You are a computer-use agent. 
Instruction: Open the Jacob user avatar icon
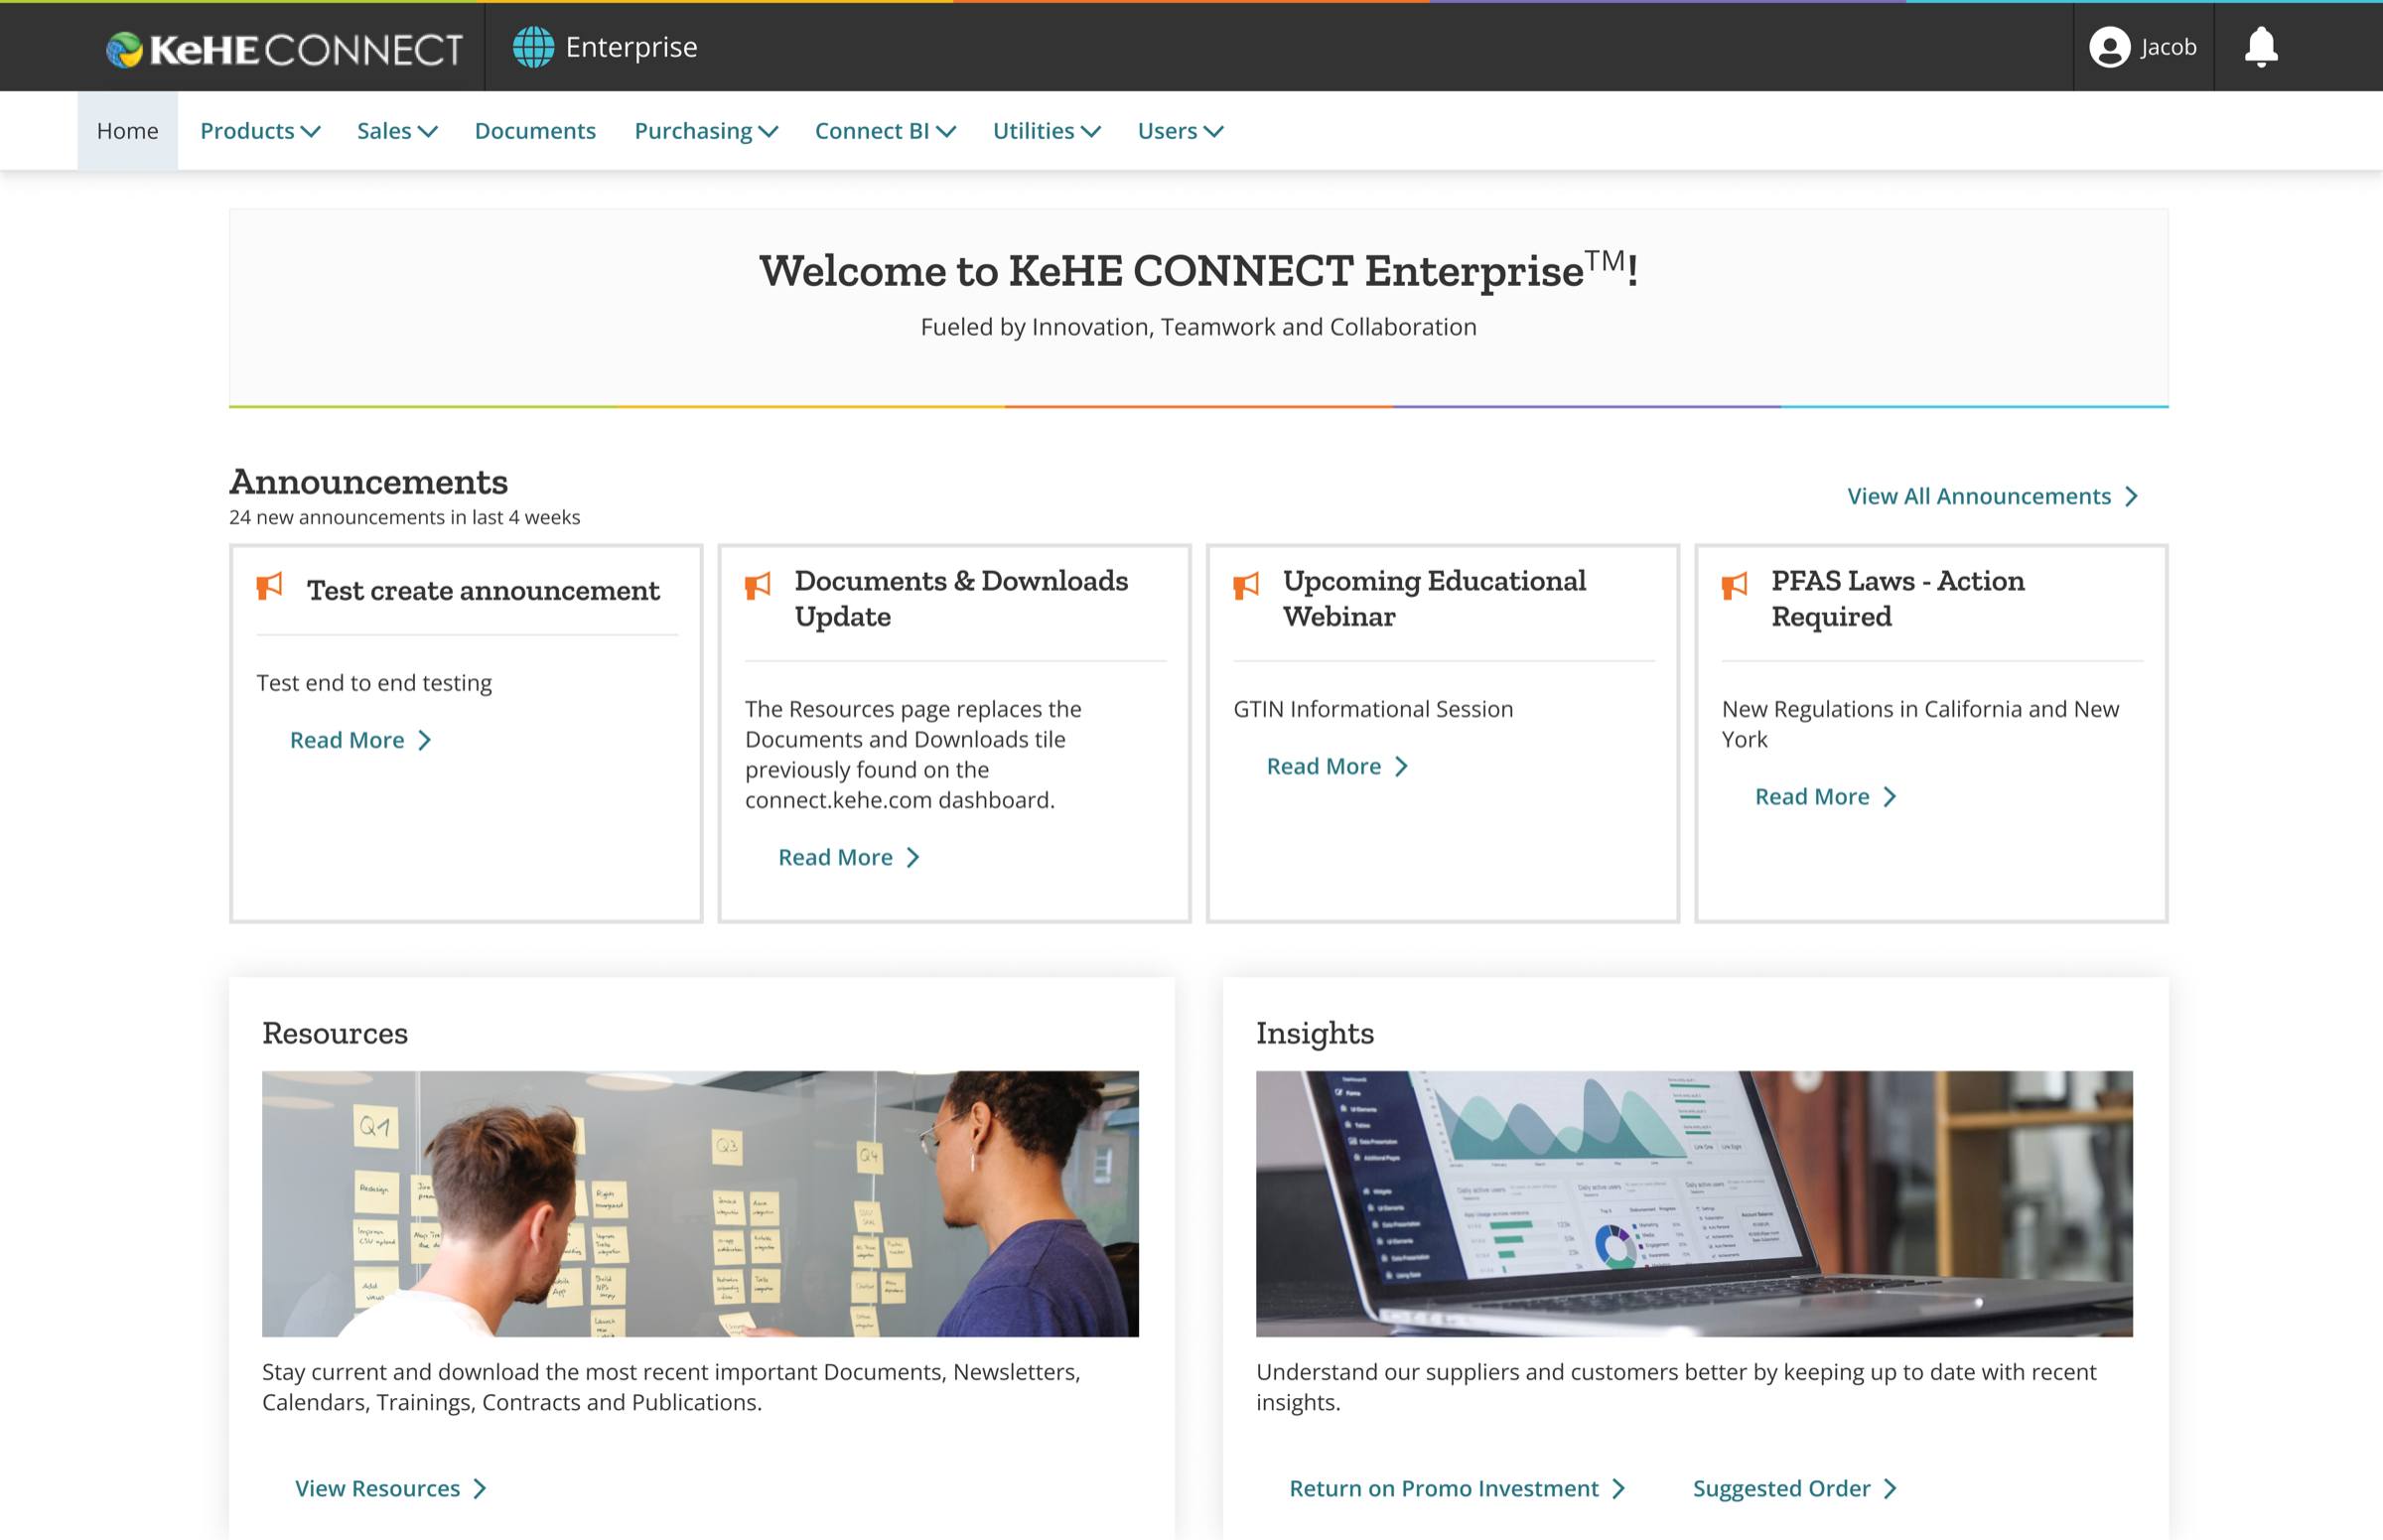point(2109,47)
